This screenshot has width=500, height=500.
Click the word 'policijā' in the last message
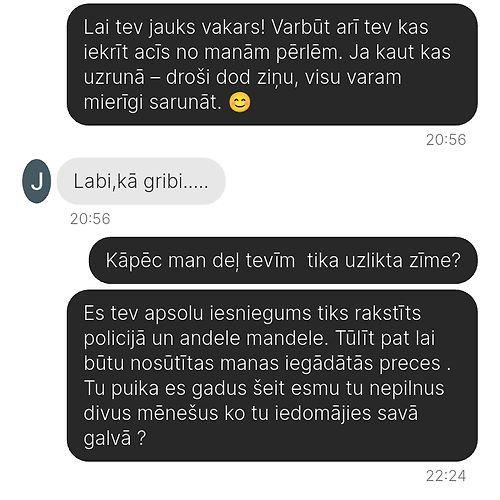click(x=115, y=339)
